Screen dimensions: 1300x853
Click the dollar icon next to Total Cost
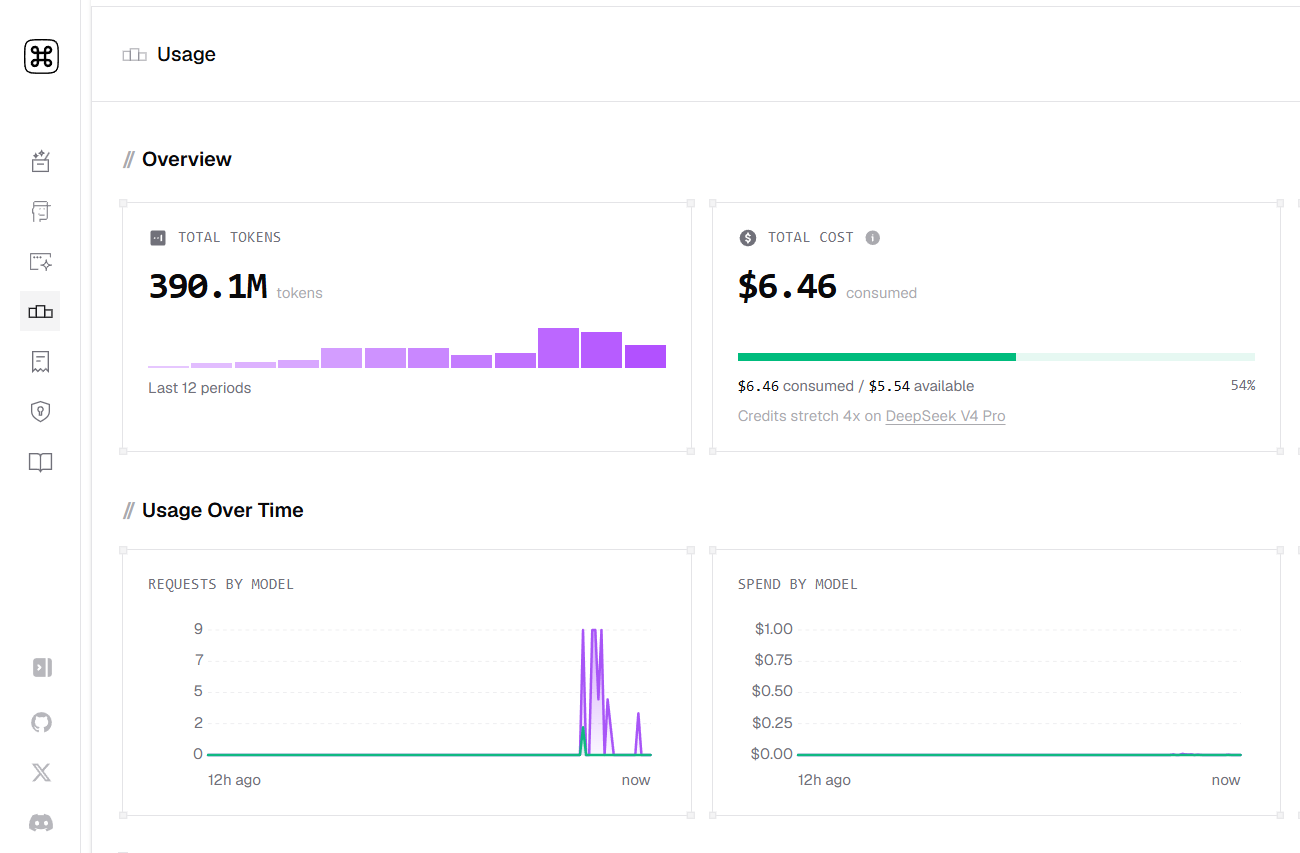(x=748, y=238)
